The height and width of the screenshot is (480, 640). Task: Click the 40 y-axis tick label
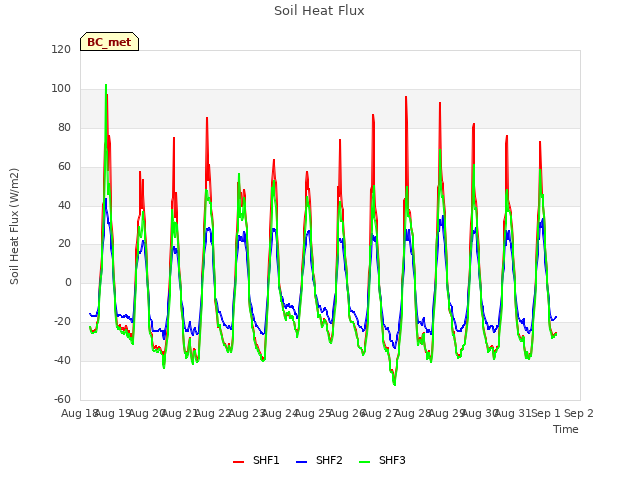[64, 205]
